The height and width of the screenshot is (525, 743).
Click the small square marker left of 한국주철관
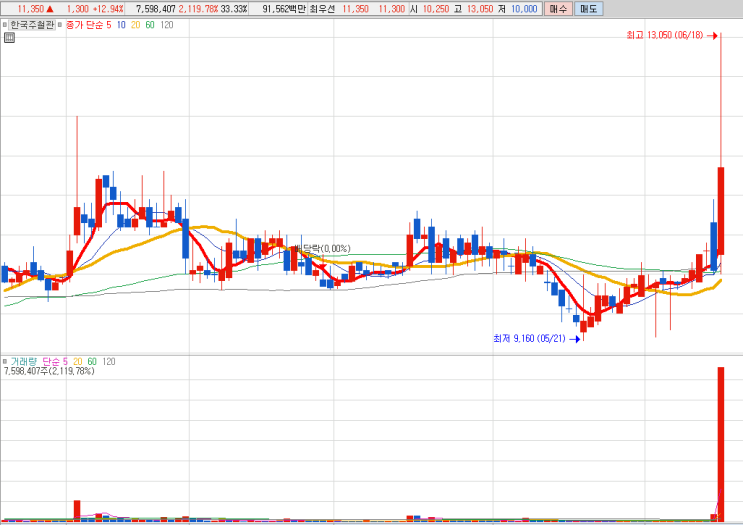5,25
